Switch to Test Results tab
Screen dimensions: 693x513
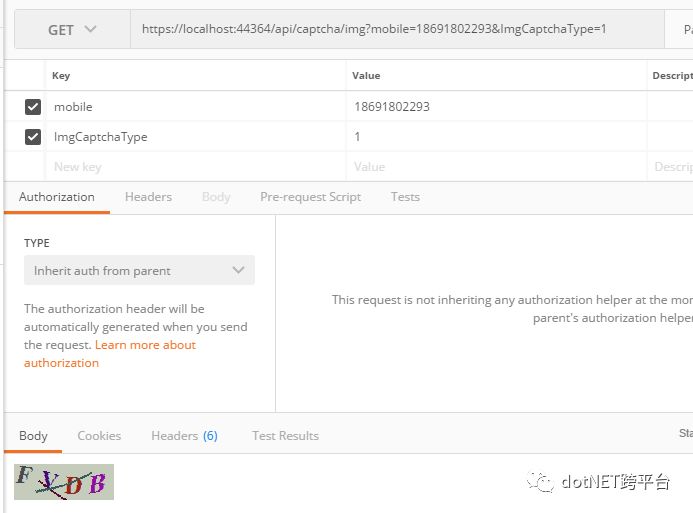click(x=285, y=436)
